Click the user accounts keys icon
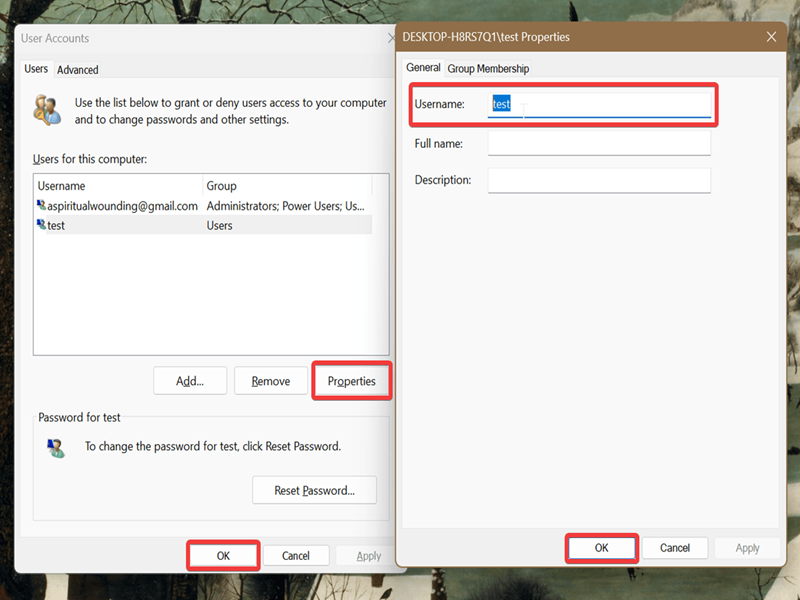This screenshot has width=800, height=600. (47, 110)
